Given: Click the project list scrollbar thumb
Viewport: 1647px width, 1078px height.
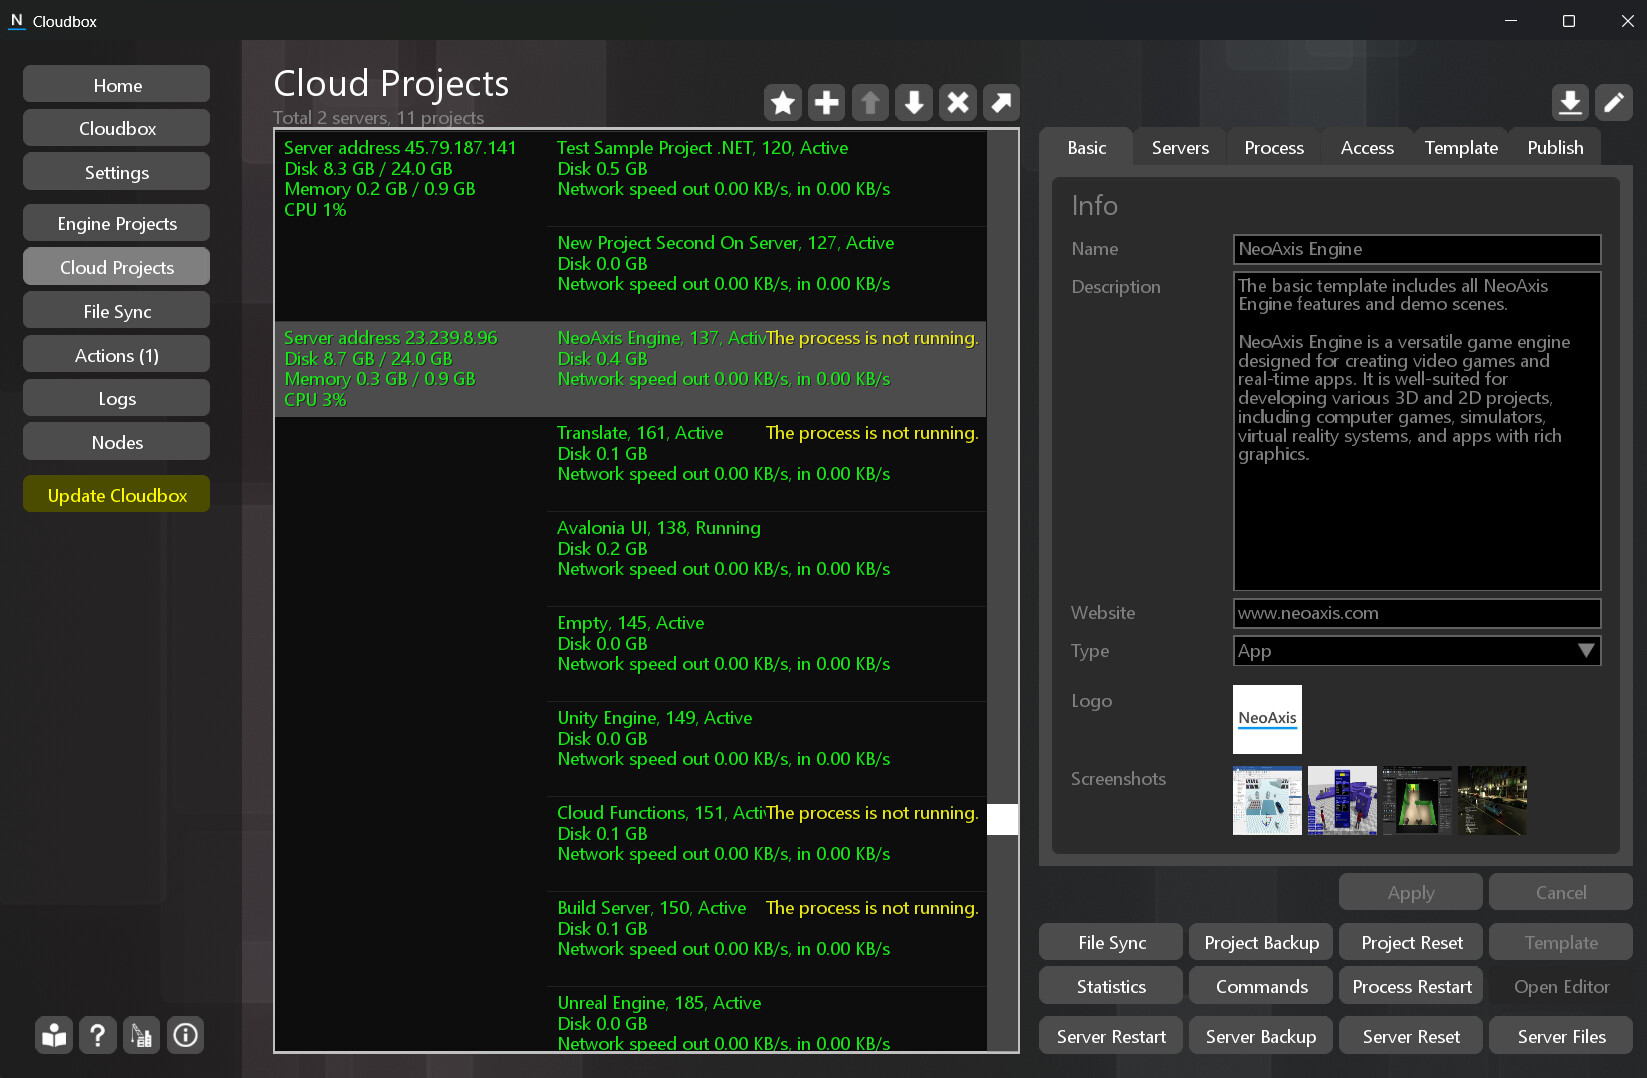Looking at the screenshot, I should 1002,819.
